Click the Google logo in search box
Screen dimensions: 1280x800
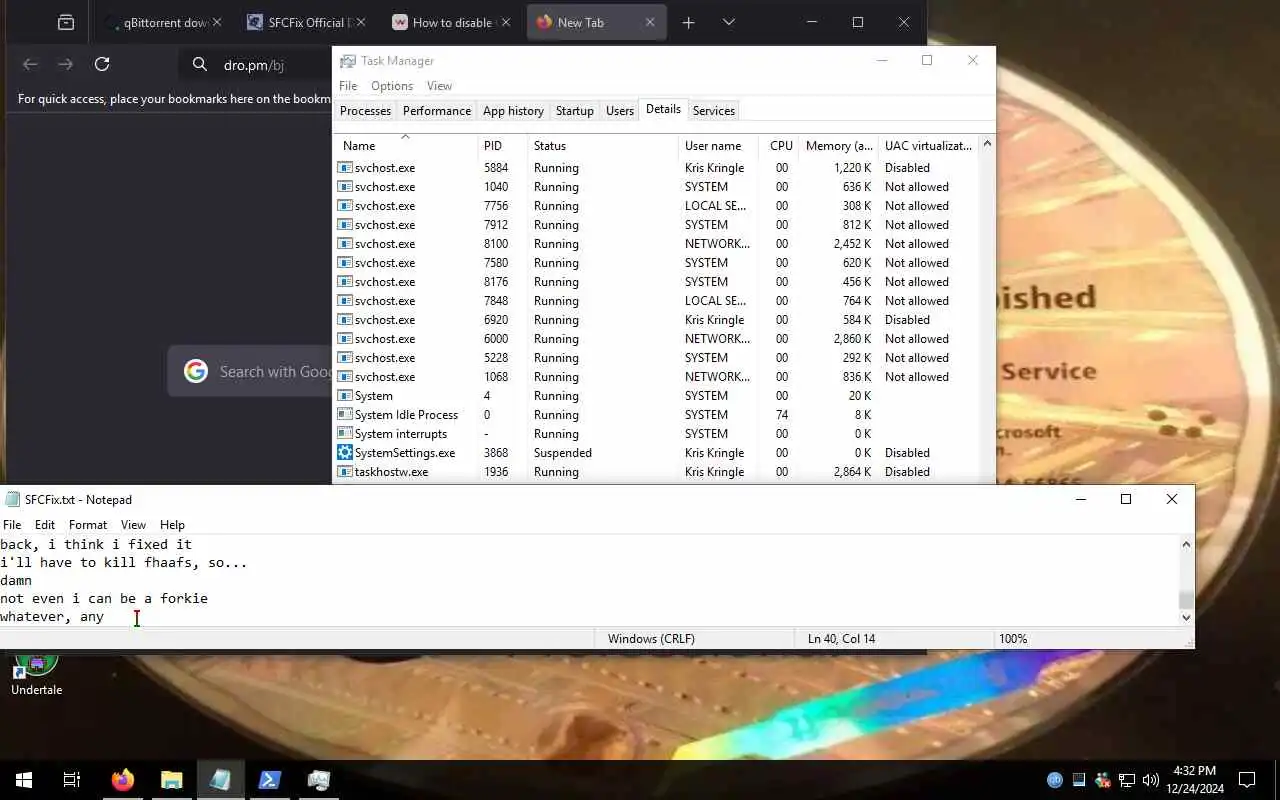coord(195,371)
